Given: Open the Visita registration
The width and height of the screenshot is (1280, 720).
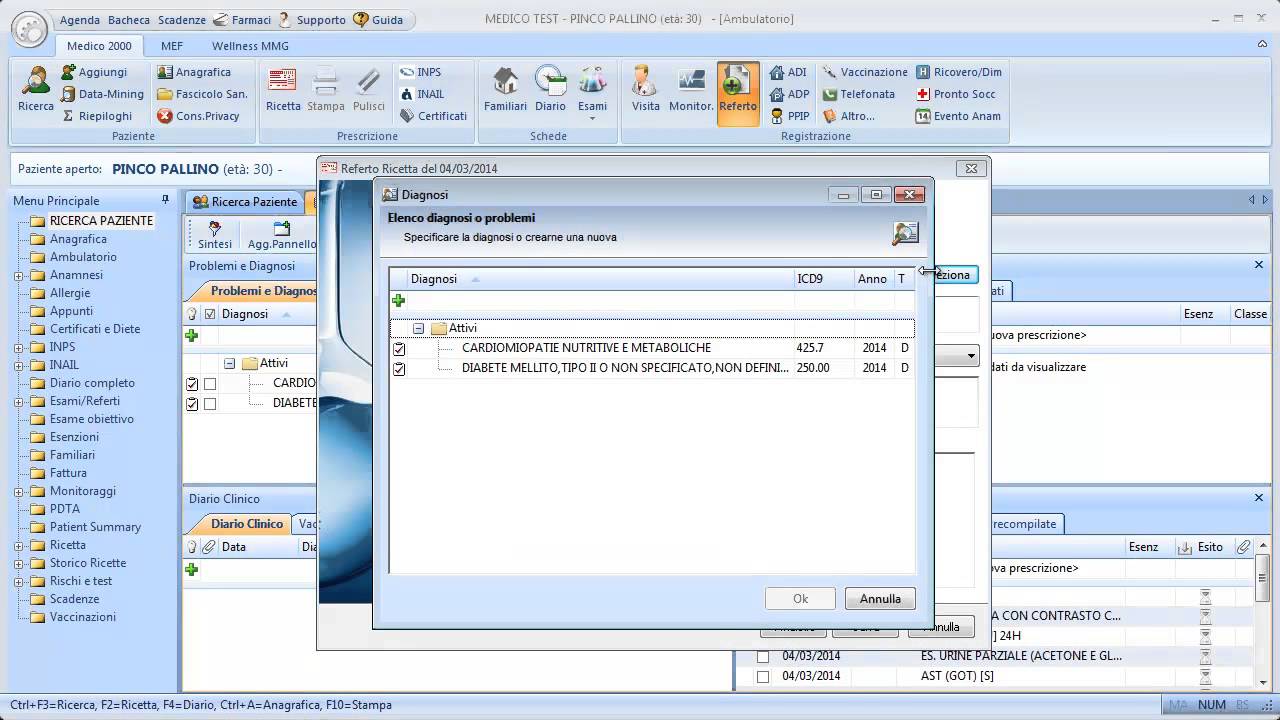Looking at the screenshot, I should pos(646,90).
